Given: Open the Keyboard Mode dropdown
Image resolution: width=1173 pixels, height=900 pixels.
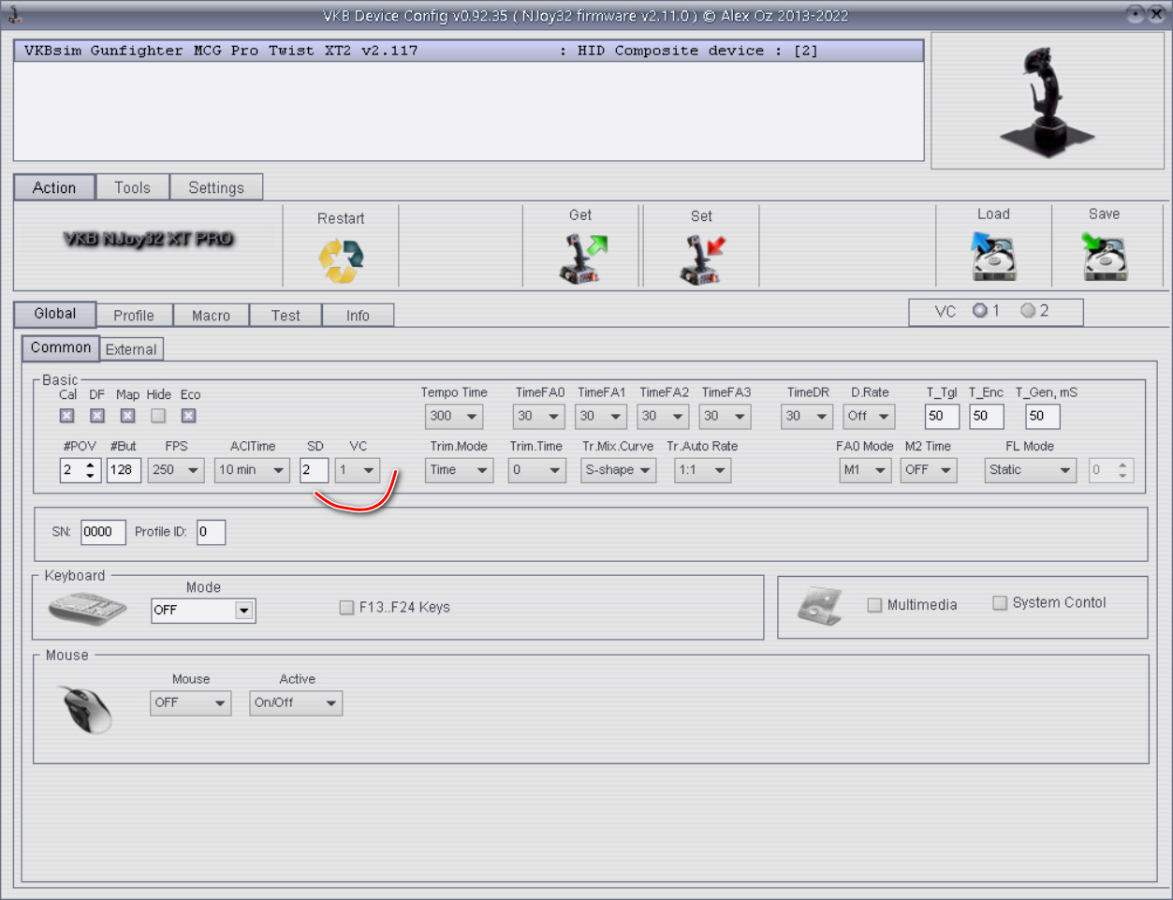Looking at the screenshot, I should click(x=203, y=610).
